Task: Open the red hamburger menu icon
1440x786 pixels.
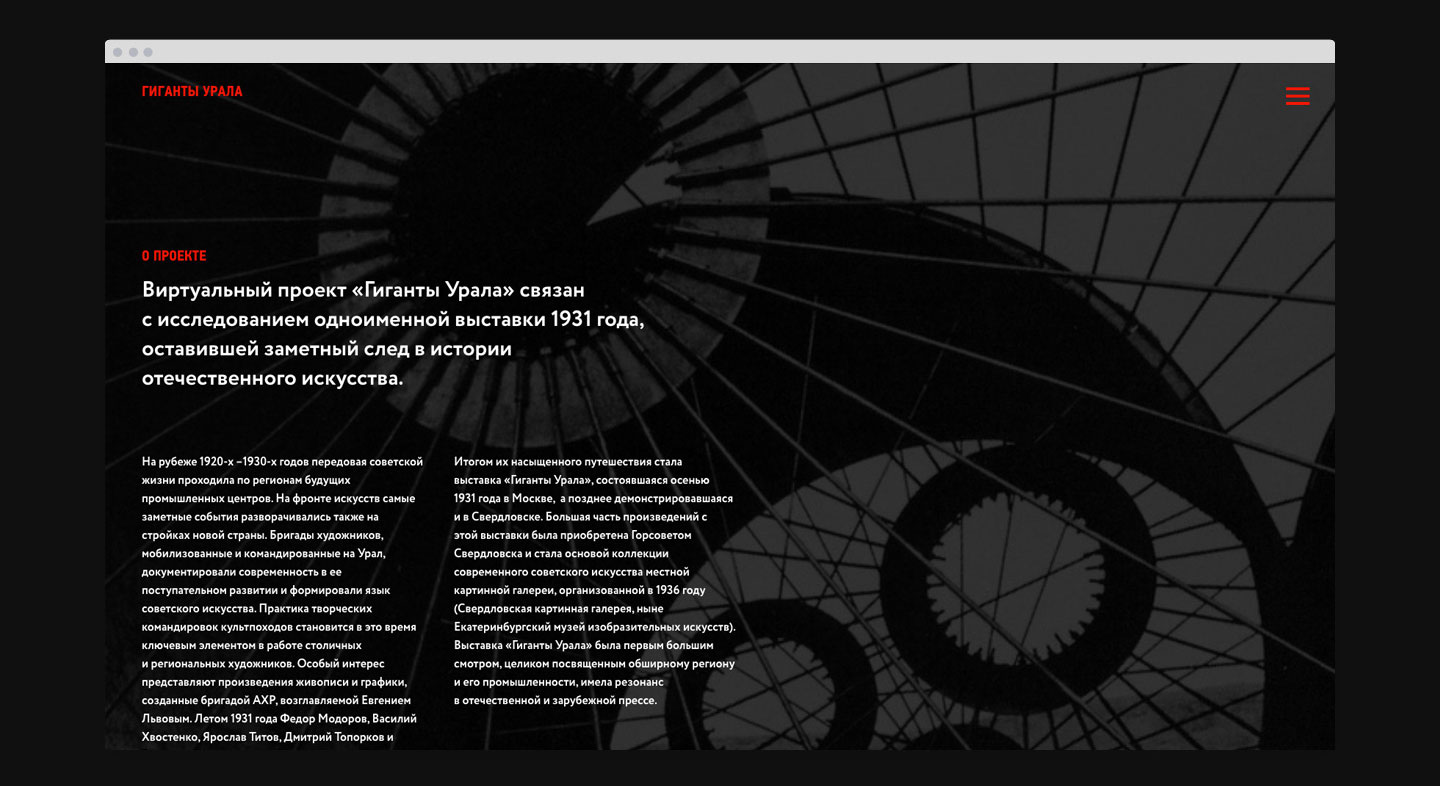Action: click(x=1297, y=96)
